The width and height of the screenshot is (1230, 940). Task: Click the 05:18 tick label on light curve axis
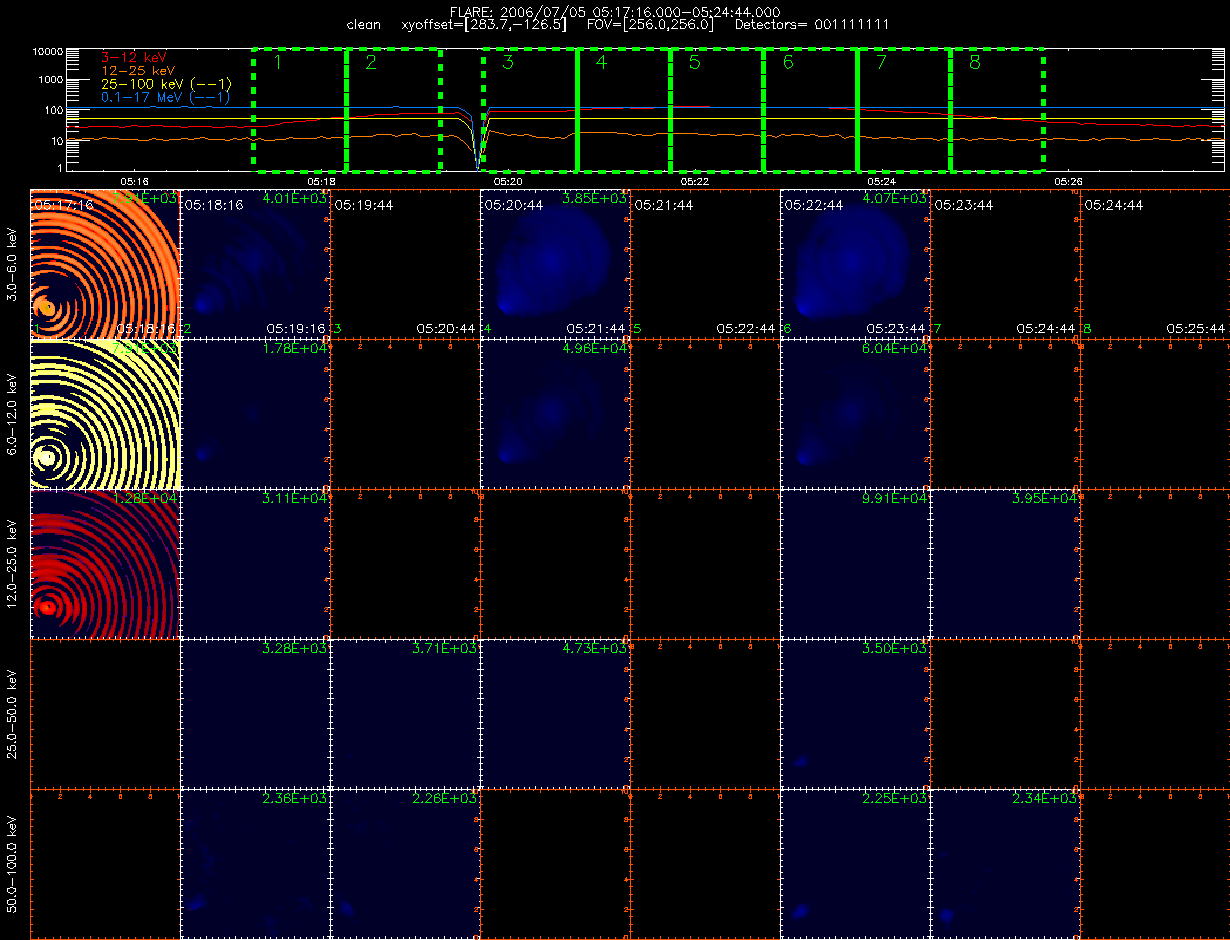(321, 181)
